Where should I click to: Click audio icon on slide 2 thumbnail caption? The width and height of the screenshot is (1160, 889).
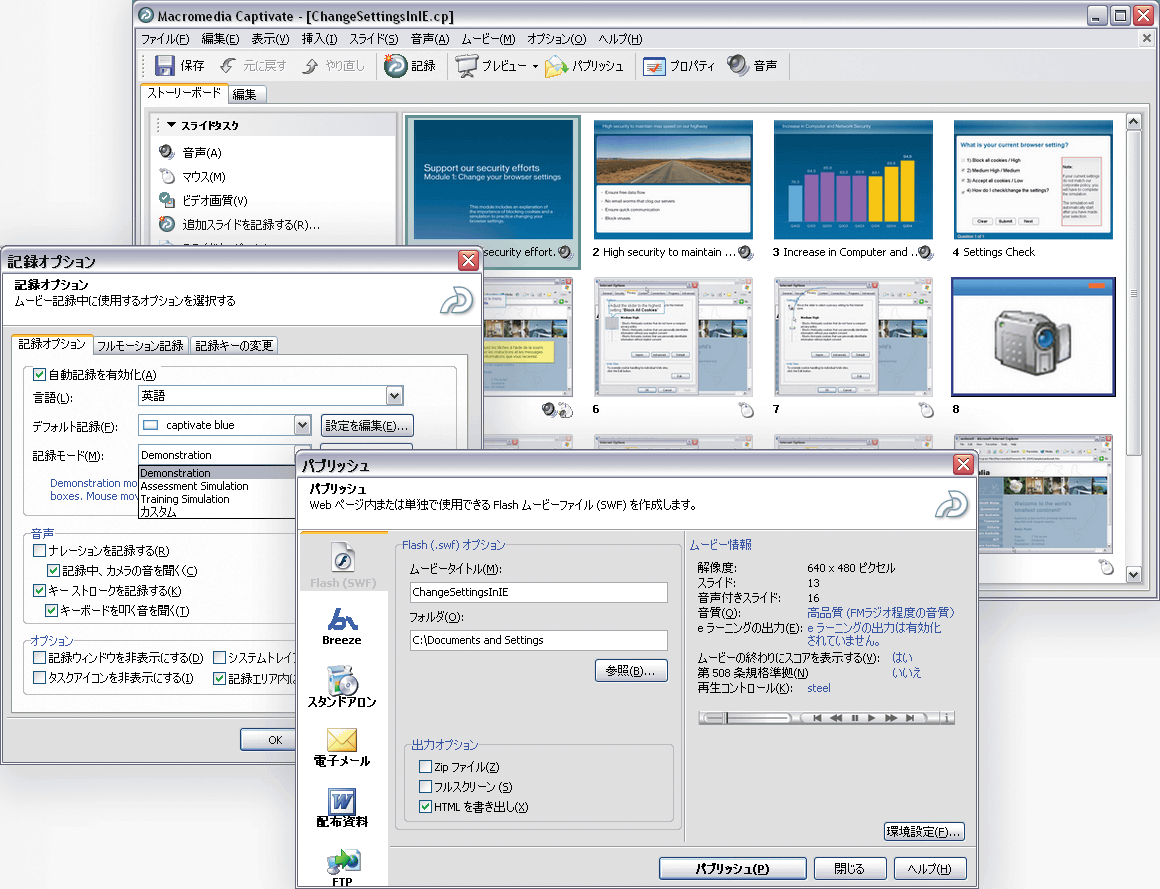745,253
